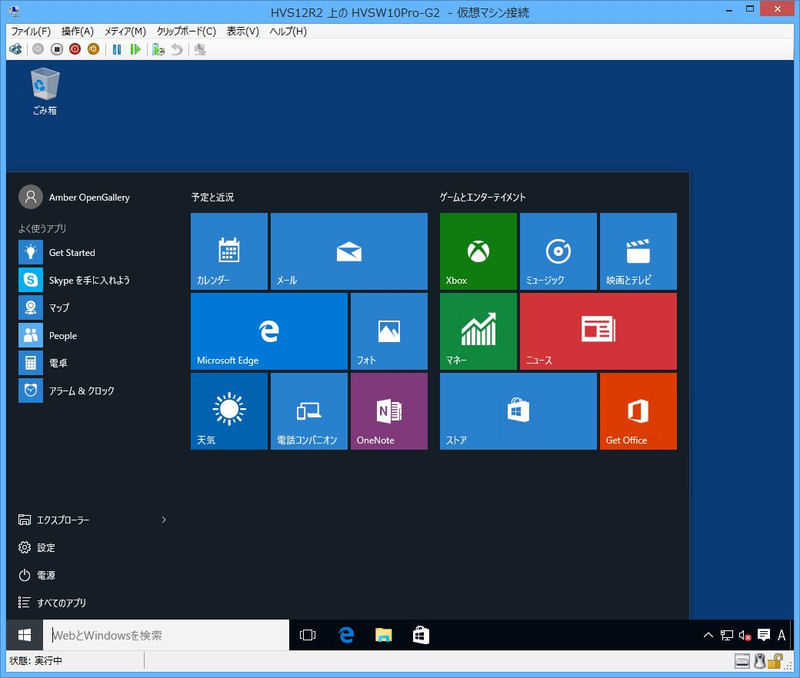The width and height of the screenshot is (800, 678).
Task: Open the Store icon on the taskbar
Action: point(421,635)
